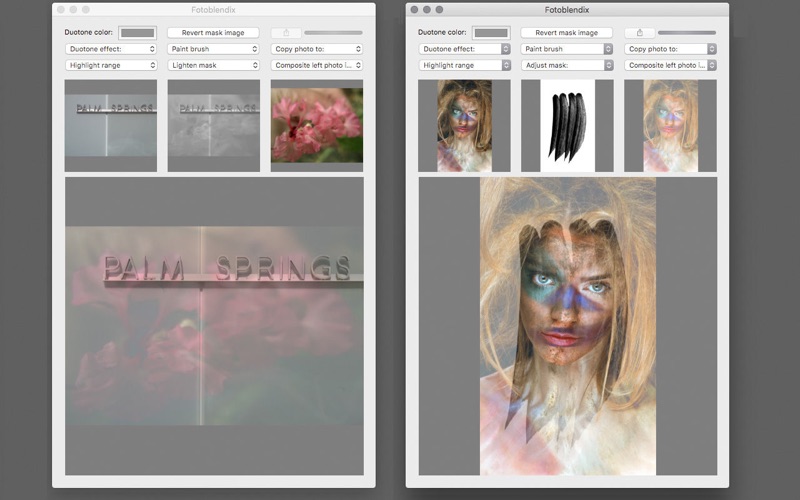
Task: Click the right window Fotoblendix title
Action: coord(567,10)
